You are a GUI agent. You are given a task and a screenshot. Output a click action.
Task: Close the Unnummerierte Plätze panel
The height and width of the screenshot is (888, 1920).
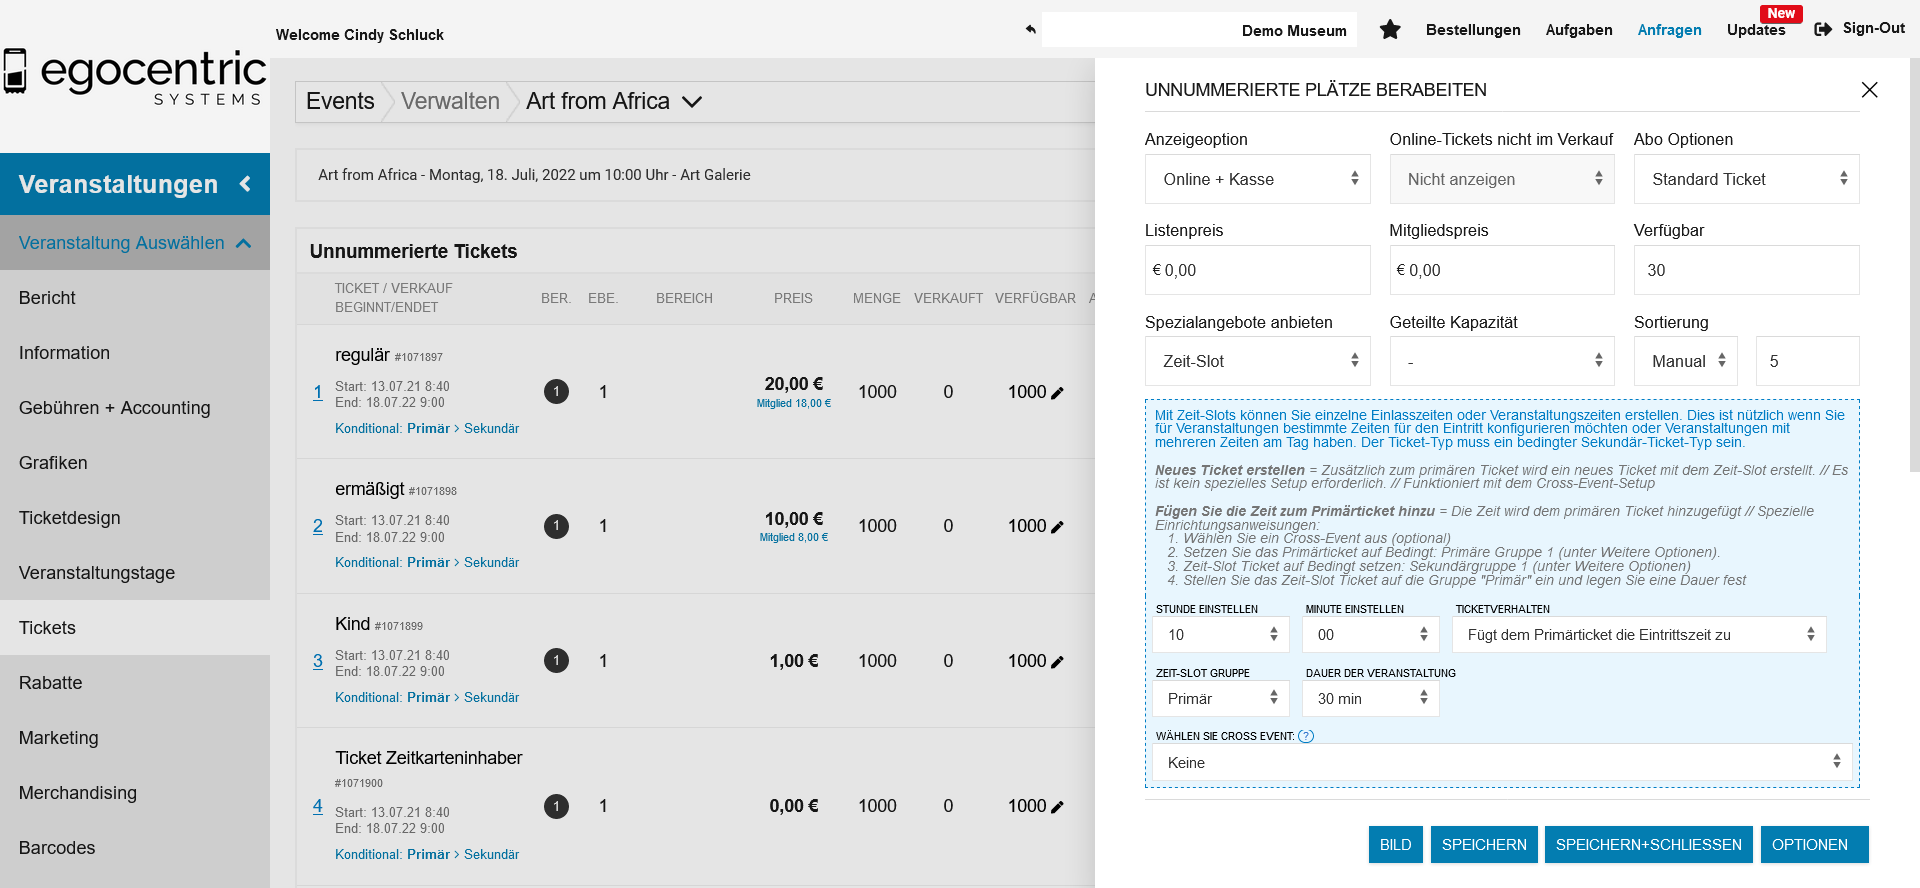[x=1868, y=90]
